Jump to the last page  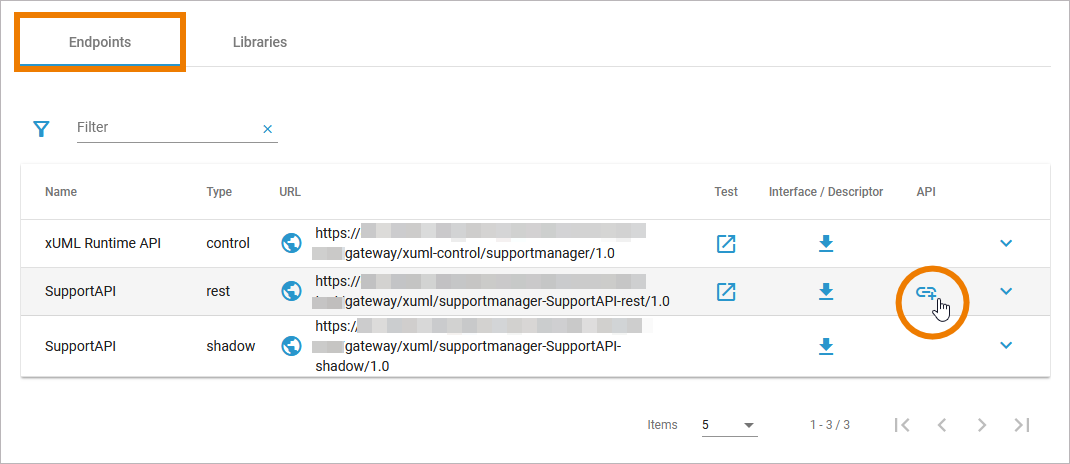click(1021, 425)
